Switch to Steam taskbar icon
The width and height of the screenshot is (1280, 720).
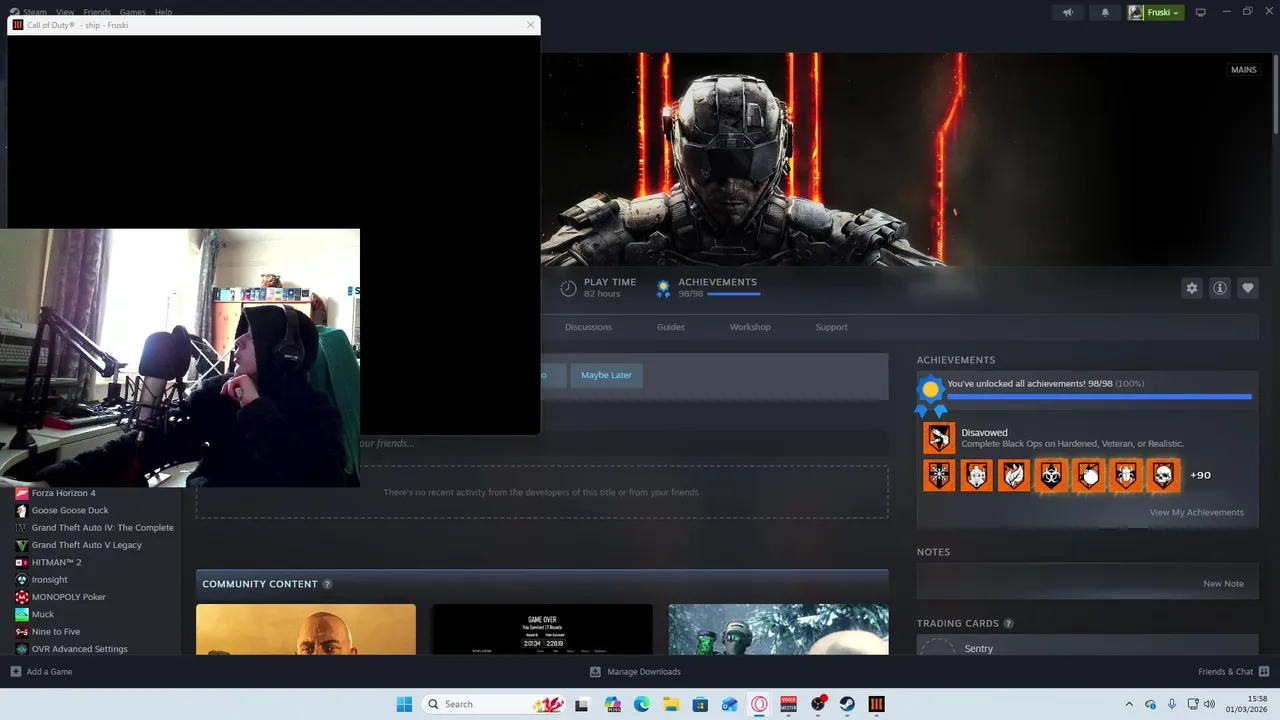[847, 704]
